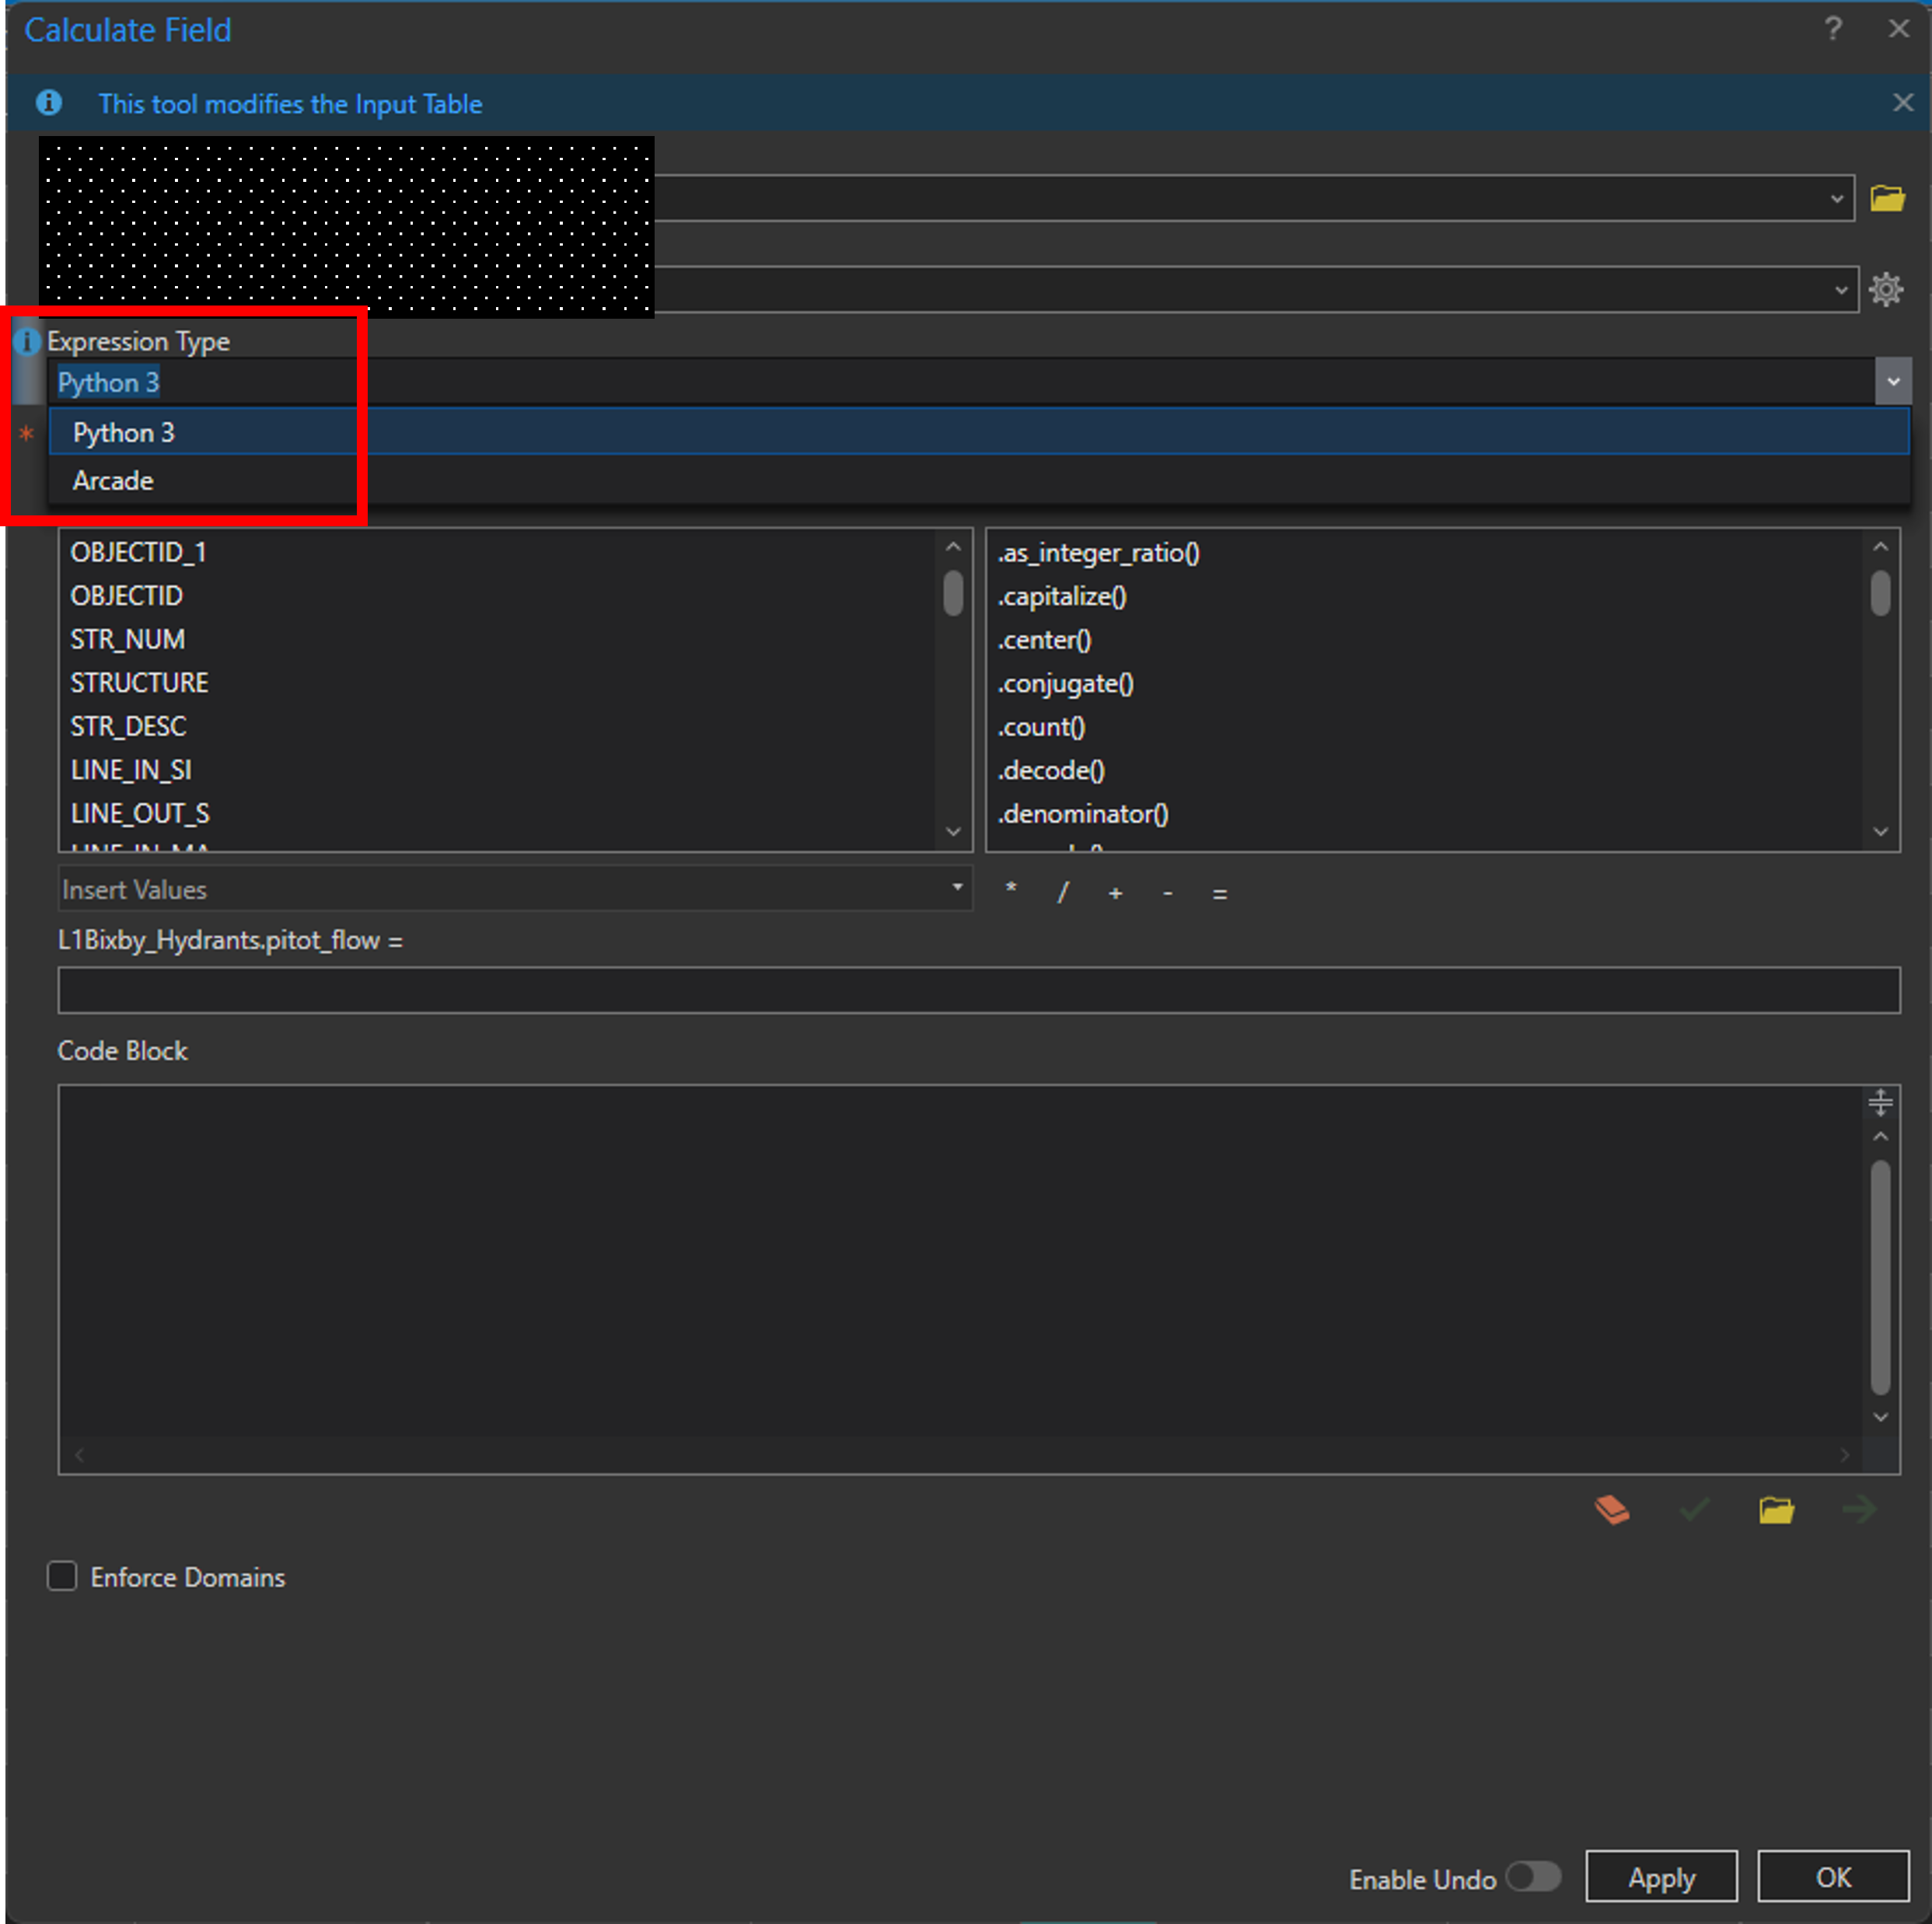Click the green verify checkmark icon
The image size is (1932, 1924).
click(1694, 1509)
